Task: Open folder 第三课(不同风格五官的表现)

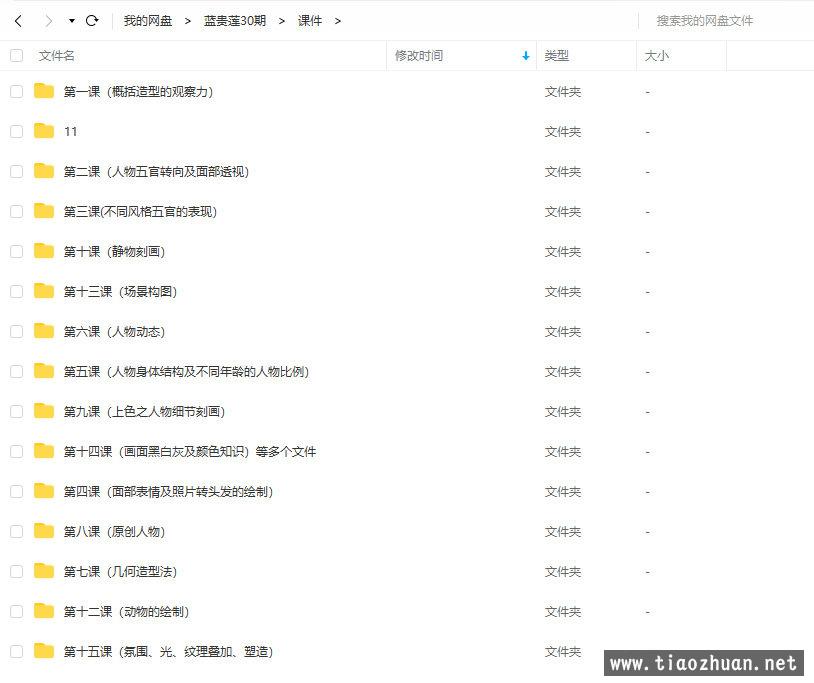Action: tap(140, 211)
